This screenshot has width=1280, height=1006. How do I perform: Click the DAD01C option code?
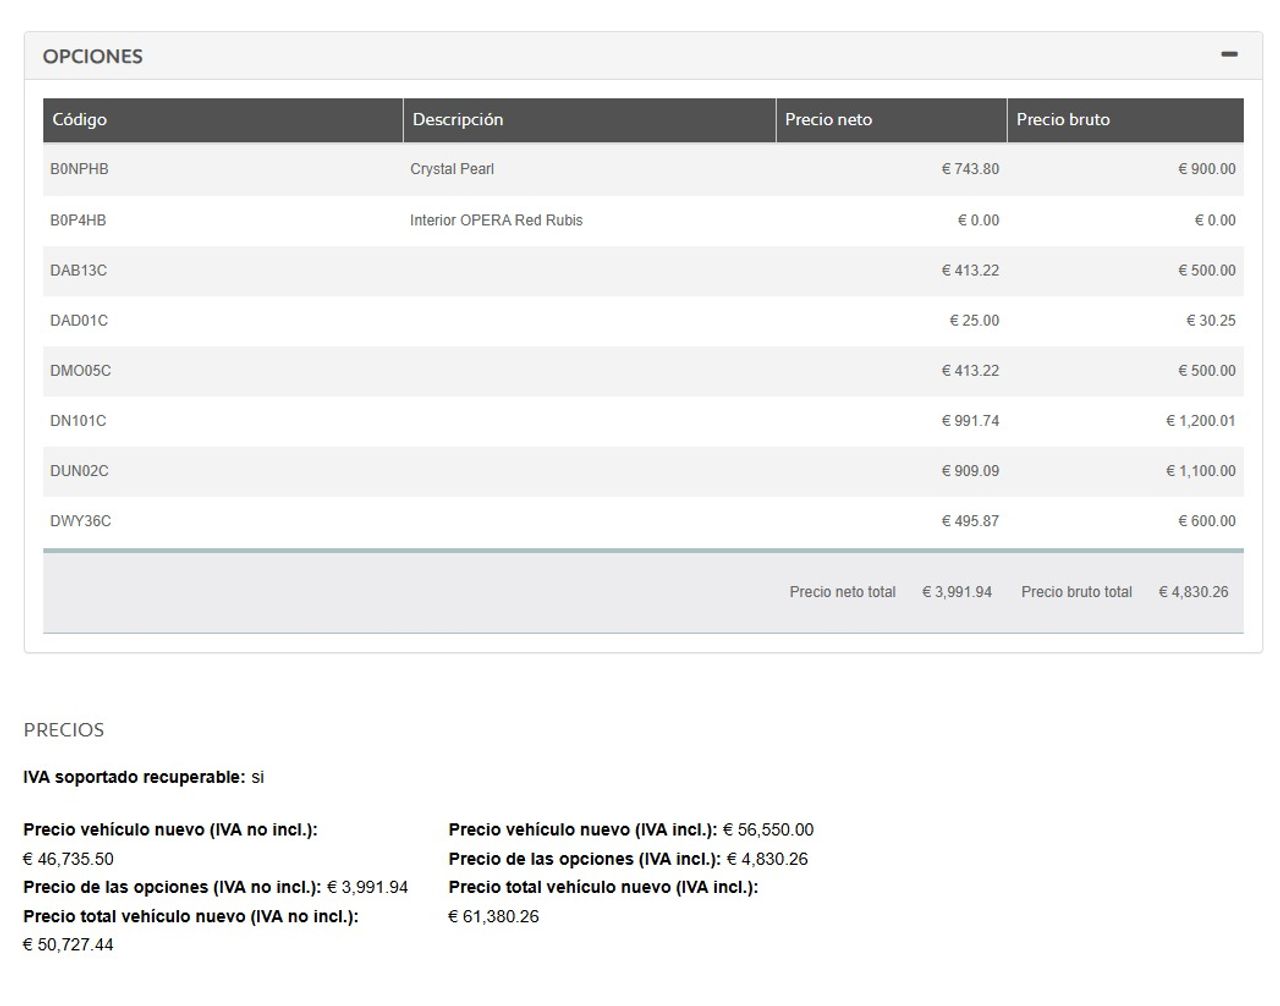pos(79,320)
